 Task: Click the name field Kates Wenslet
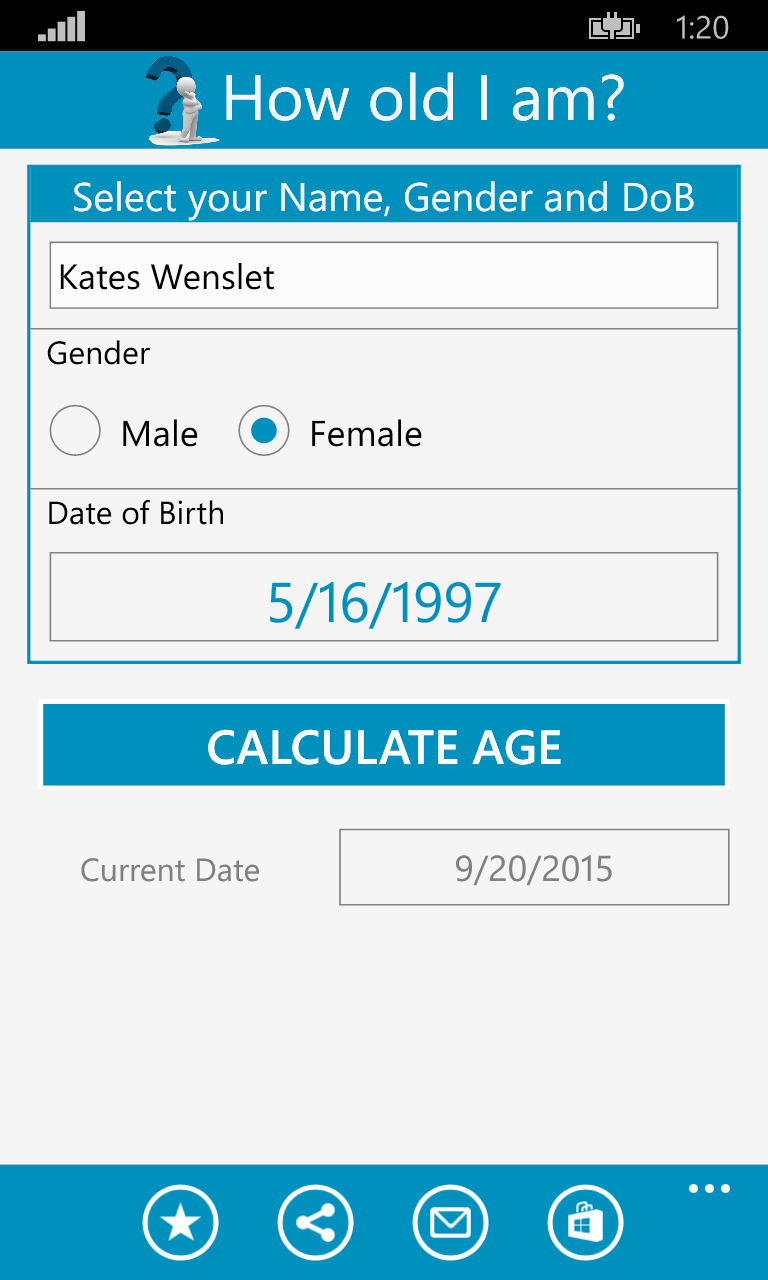(x=384, y=275)
